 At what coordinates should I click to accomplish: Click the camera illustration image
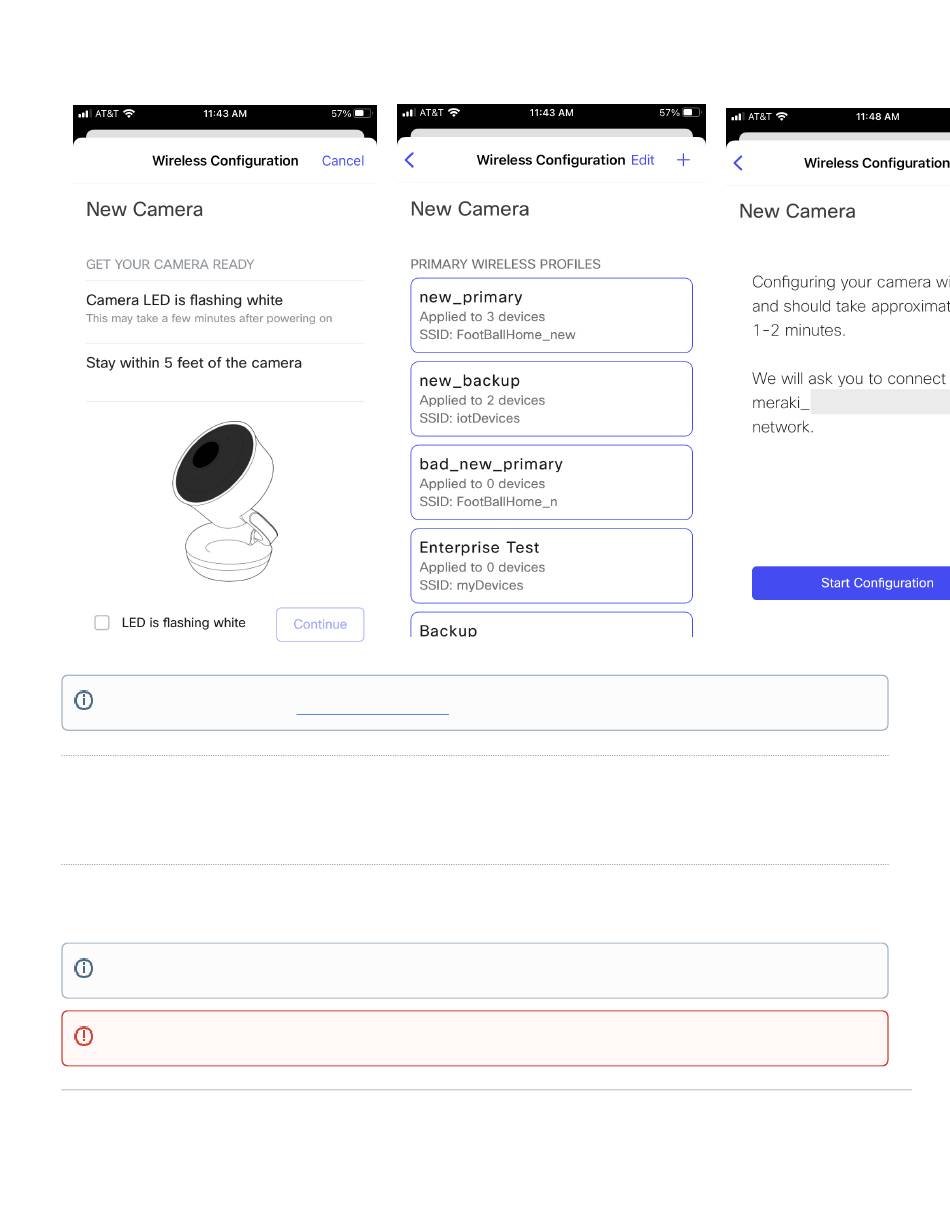click(x=225, y=501)
